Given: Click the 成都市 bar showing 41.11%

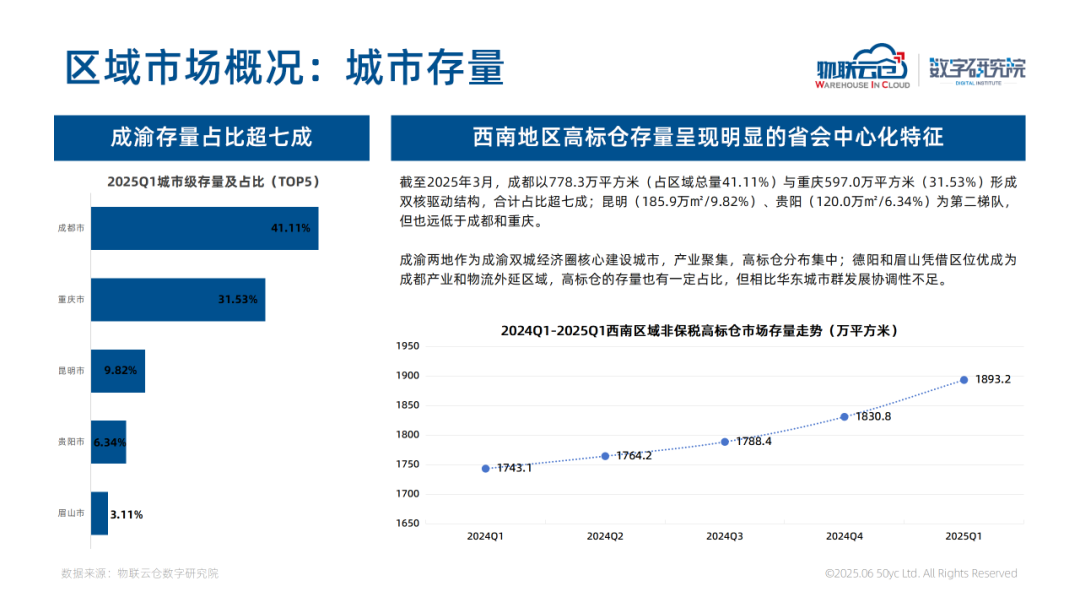Looking at the screenshot, I should pos(205,228).
